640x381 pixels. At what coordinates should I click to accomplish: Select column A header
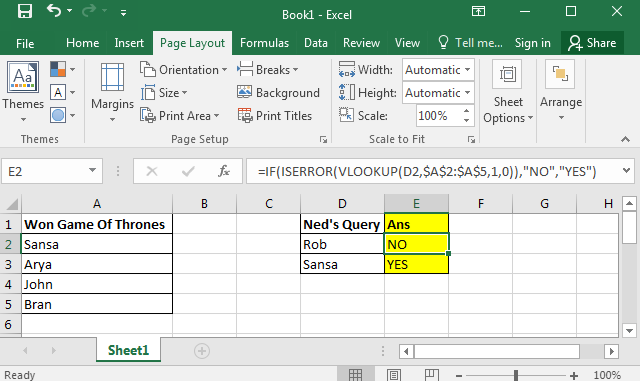click(x=97, y=203)
